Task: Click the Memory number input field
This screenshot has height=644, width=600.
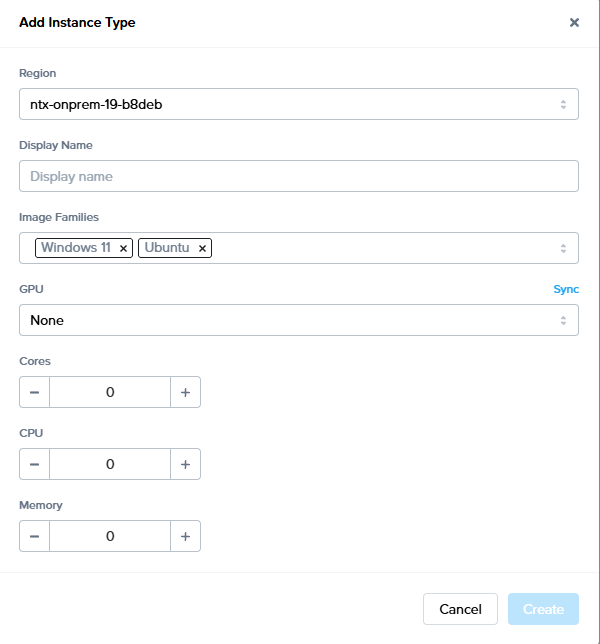Action: (x=110, y=537)
